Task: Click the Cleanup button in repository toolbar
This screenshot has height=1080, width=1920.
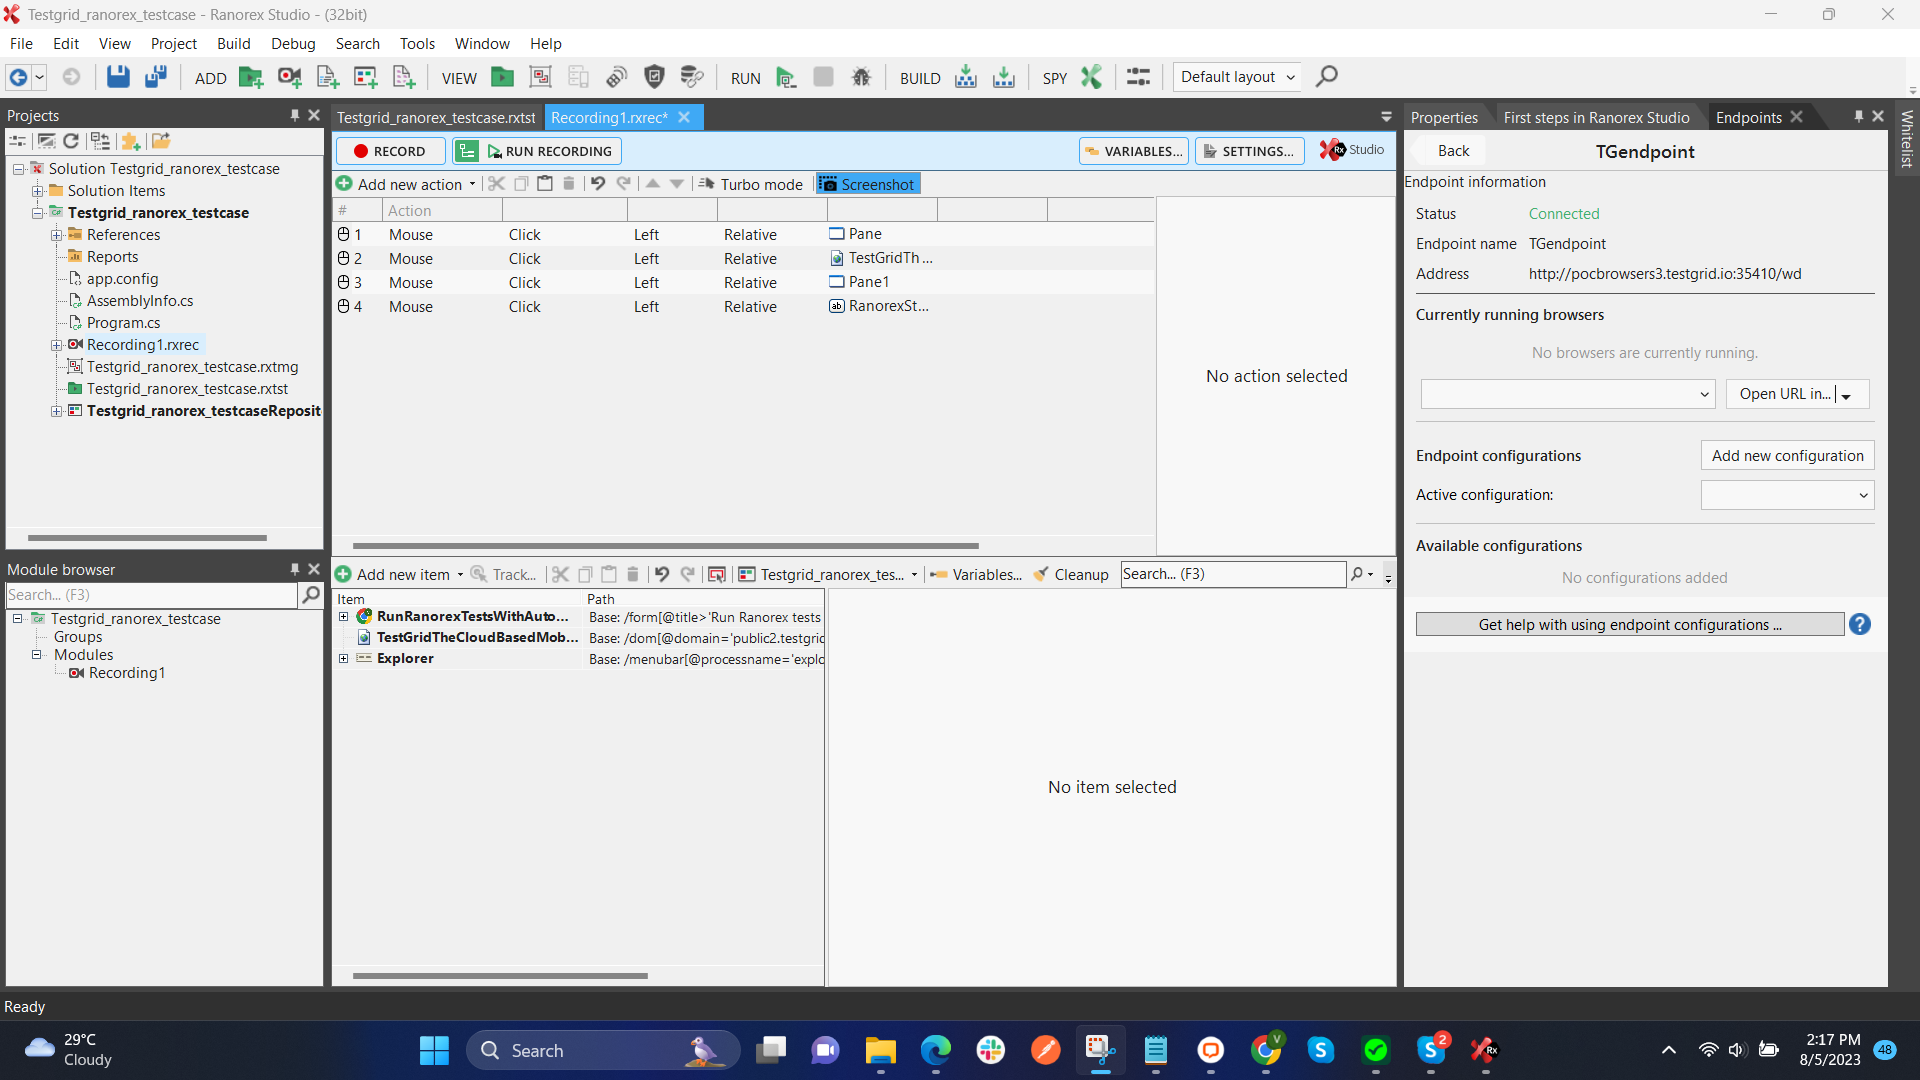Action: pos(1071,574)
